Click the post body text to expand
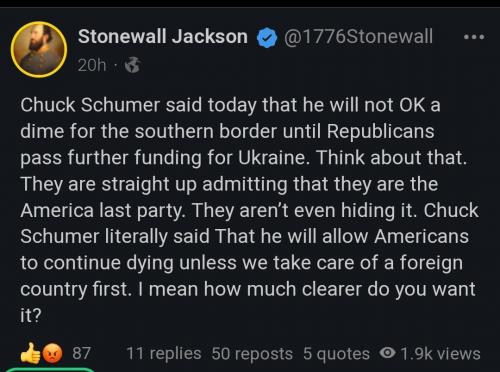 click(249, 210)
